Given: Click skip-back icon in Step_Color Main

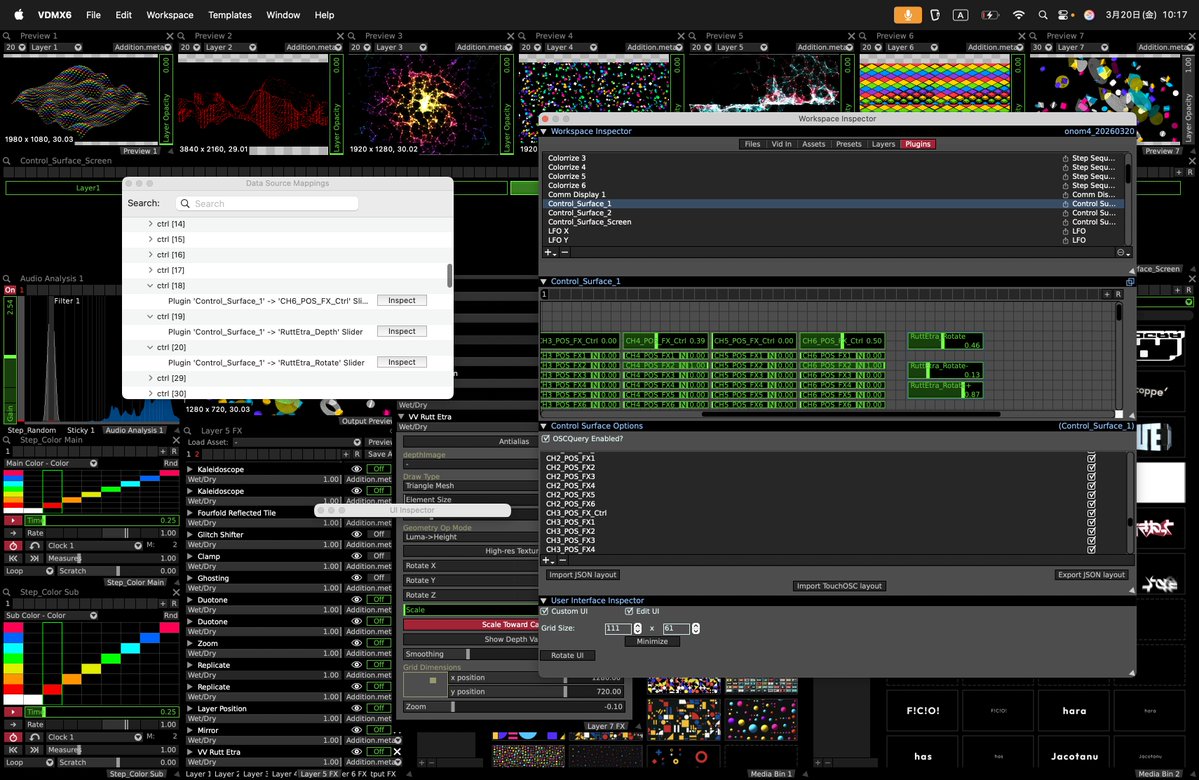Looking at the screenshot, I should tap(13, 558).
